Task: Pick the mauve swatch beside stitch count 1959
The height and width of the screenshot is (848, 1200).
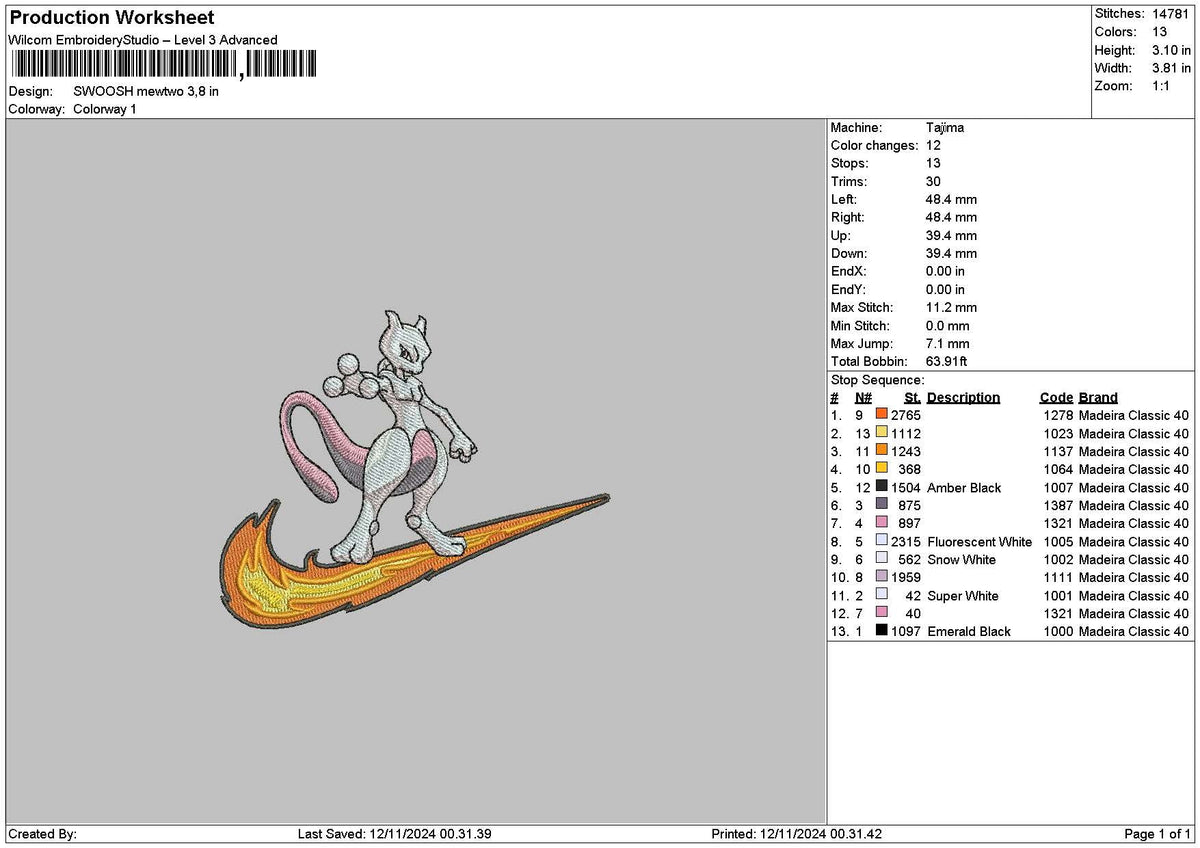Action: coord(881,576)
